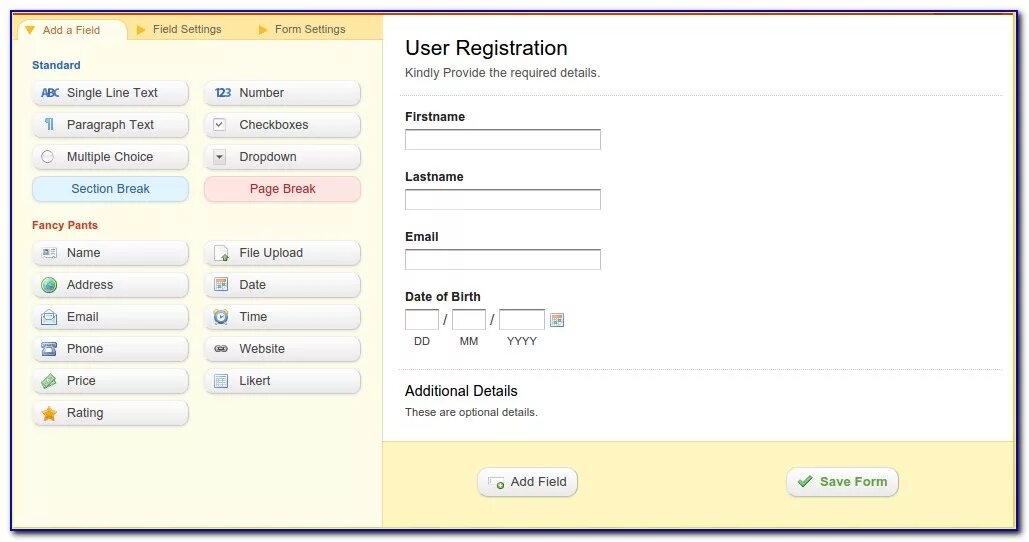Add a Price field
Viewport: 1029px width, 542px height.
tap(110, 381)
